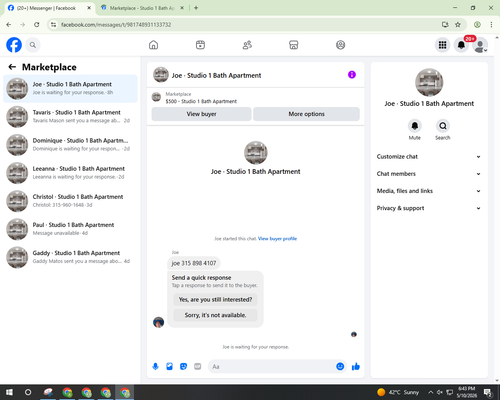Open the taskbar notification center icon
The height and width of the screenshot is (400, 500).
pos(488,392)
